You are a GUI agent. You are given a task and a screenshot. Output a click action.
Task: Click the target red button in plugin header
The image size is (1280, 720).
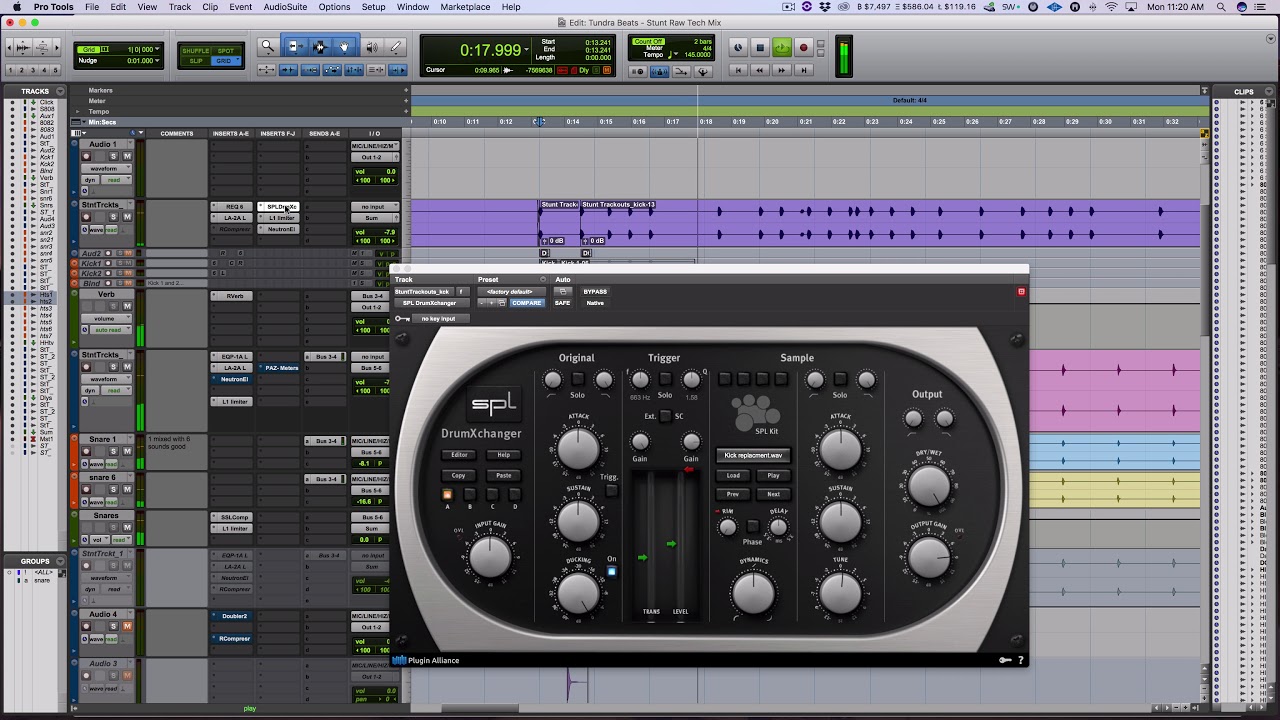click(x=1021, y=292)
